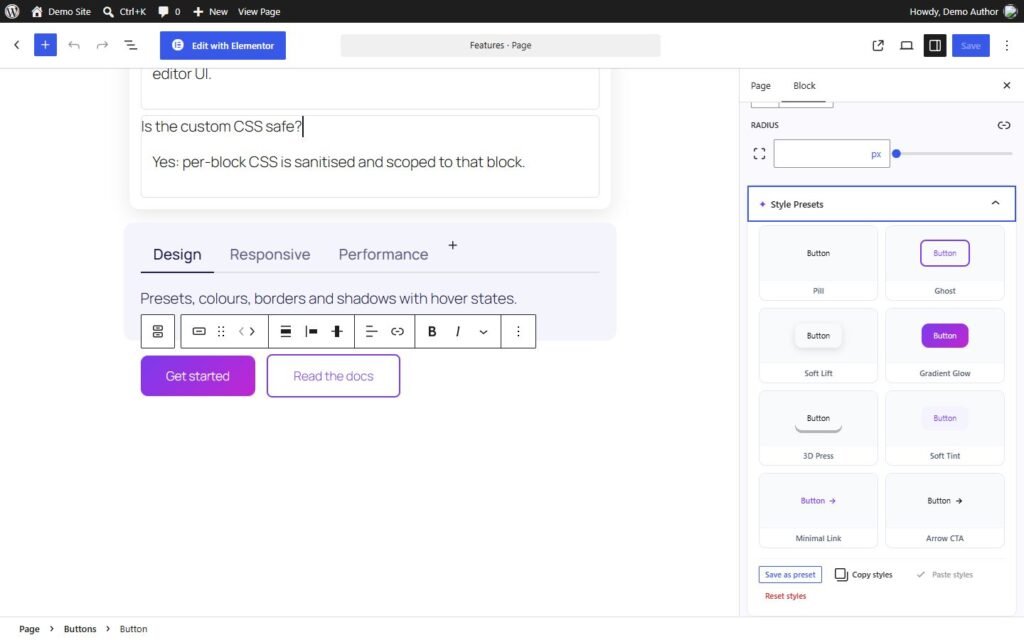
Task: Collapse the Style Presets panel
Action: [x=881, y=204]
